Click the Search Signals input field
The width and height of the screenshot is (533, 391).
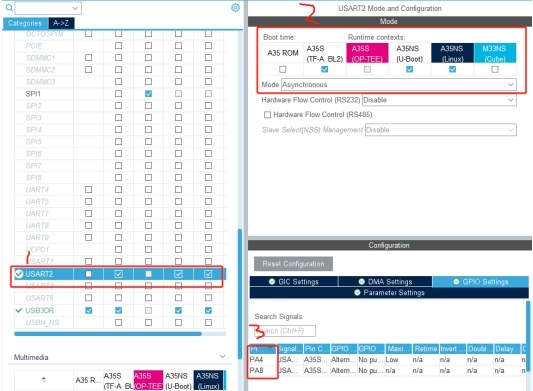pyautogui.click(x=285, y=330)
